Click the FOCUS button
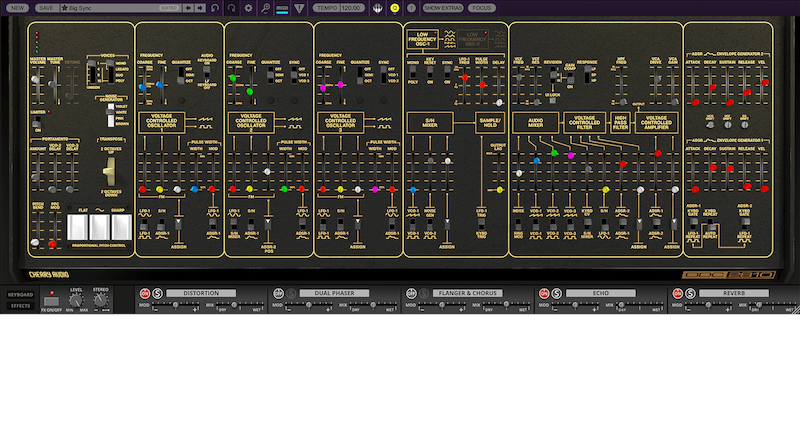Screen dimensions: 800x440 coord(482,8)
